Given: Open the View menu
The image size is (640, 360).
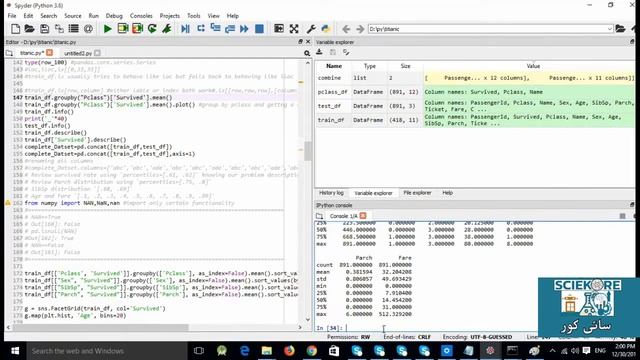Looking at the screenshot, I should click(213, 16).
